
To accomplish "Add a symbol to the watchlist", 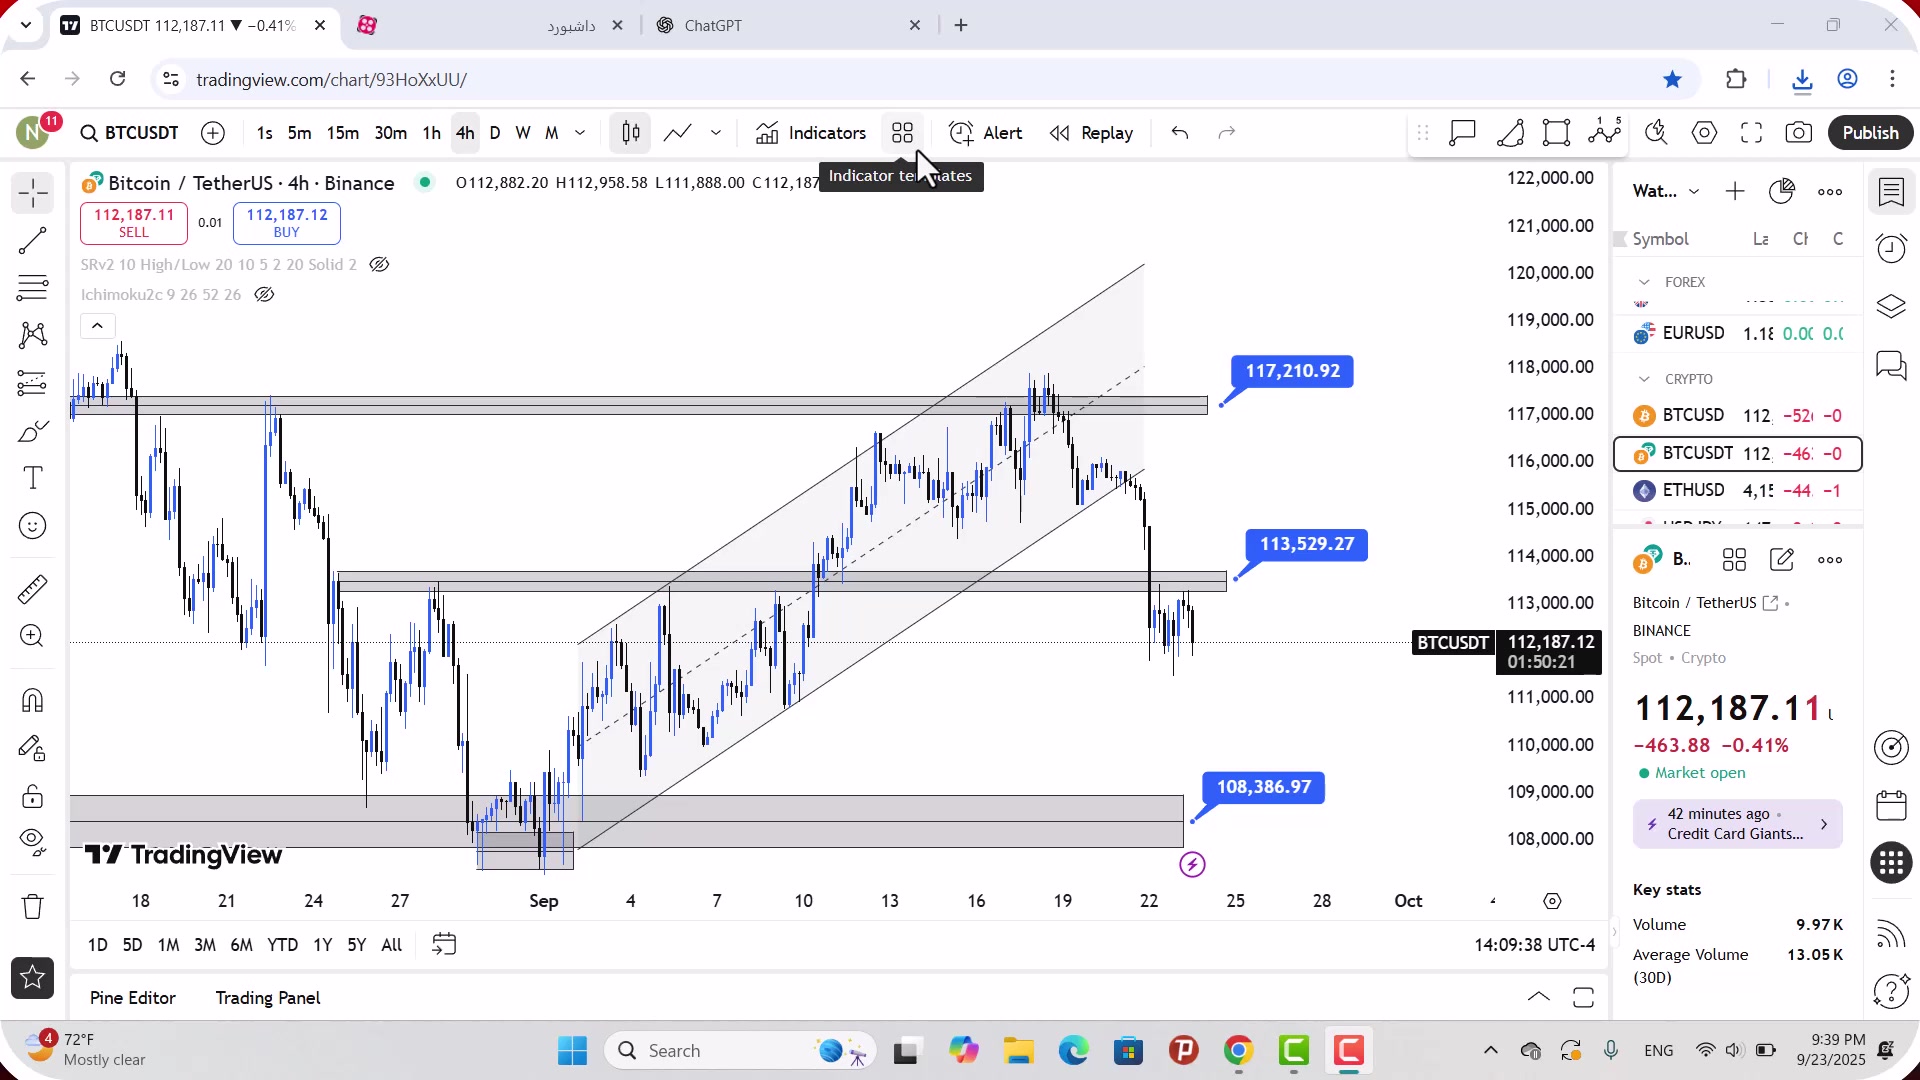I will (1735, 192).
